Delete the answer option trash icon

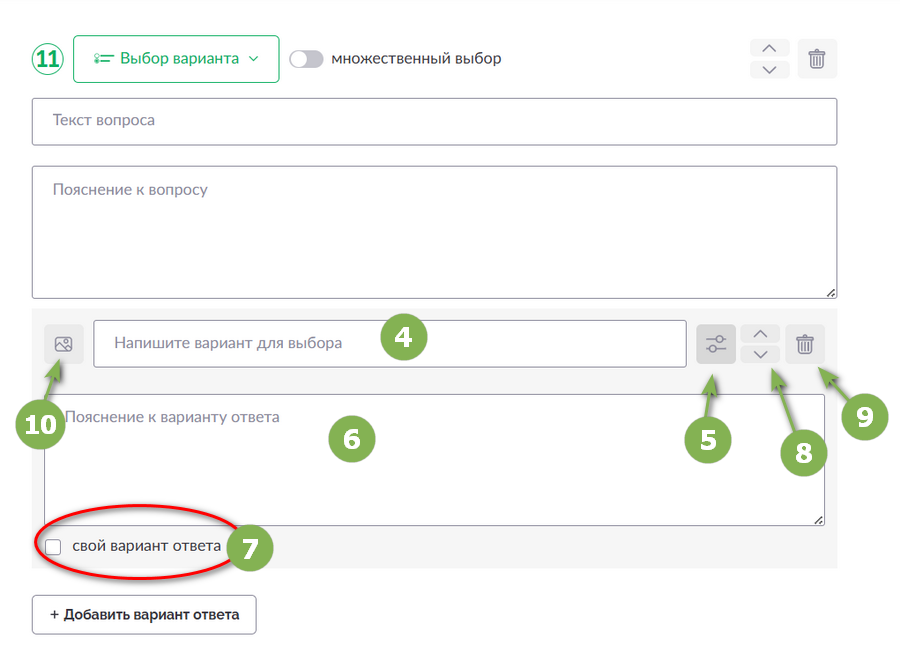(x=805, y=344)
